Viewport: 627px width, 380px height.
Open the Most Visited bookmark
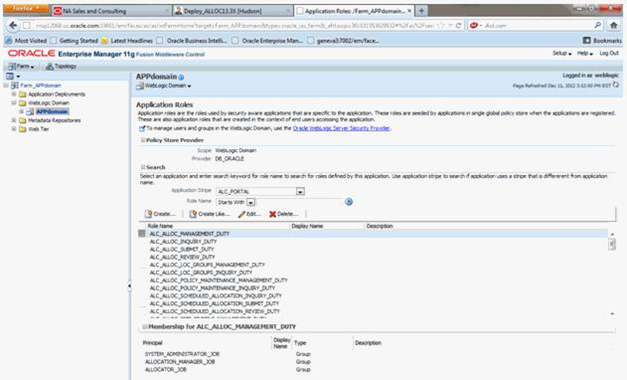click(x=26, y=41)
